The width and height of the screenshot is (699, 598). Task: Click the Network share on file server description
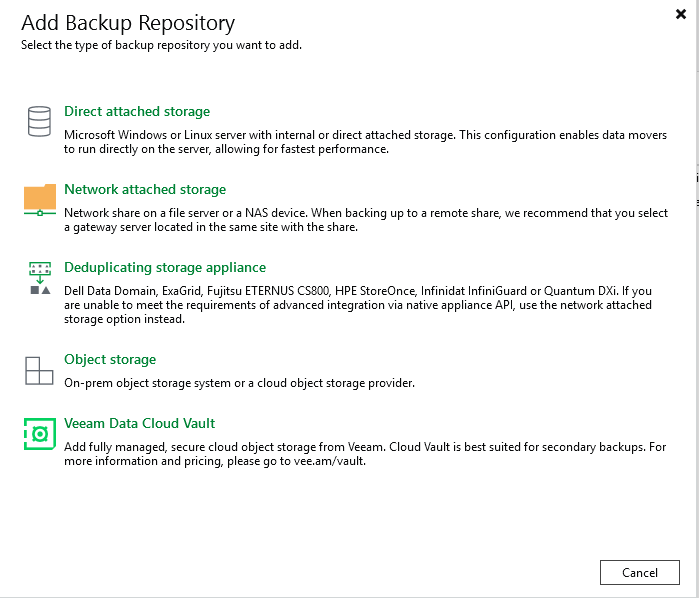pyautogui.click(x=365, y=220)
